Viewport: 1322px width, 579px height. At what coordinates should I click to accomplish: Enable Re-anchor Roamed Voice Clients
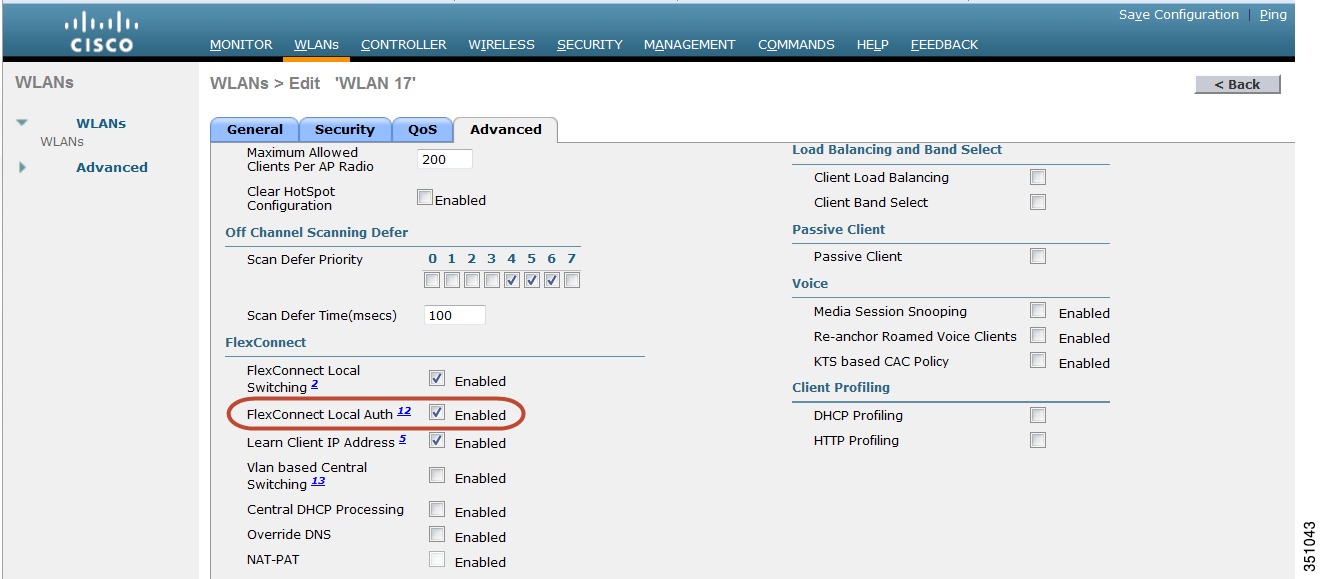point(1038,336)
